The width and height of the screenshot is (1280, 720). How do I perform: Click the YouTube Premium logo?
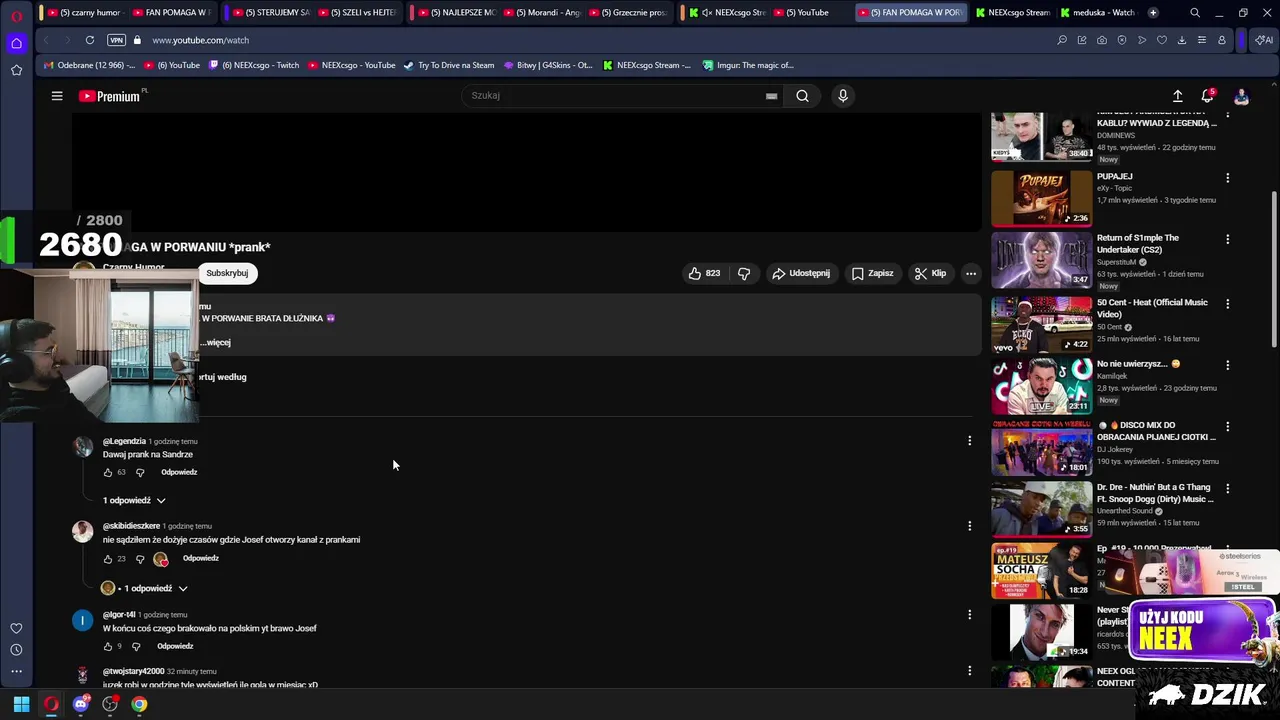109,96
